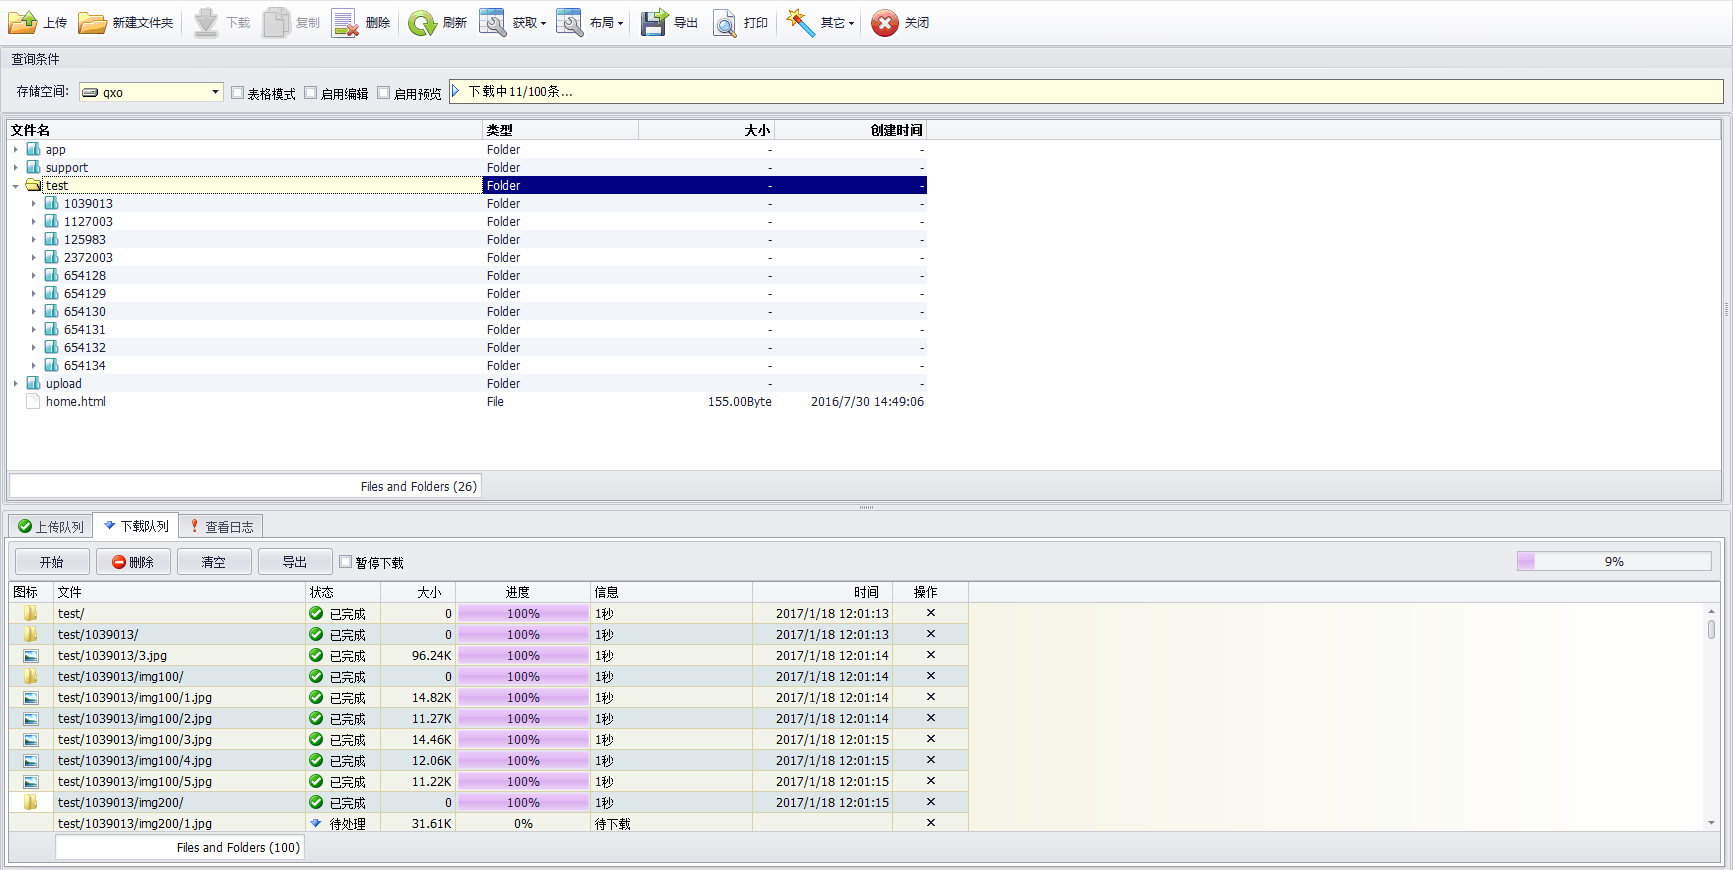
Task: Expand the support folder
Action: 16,168
